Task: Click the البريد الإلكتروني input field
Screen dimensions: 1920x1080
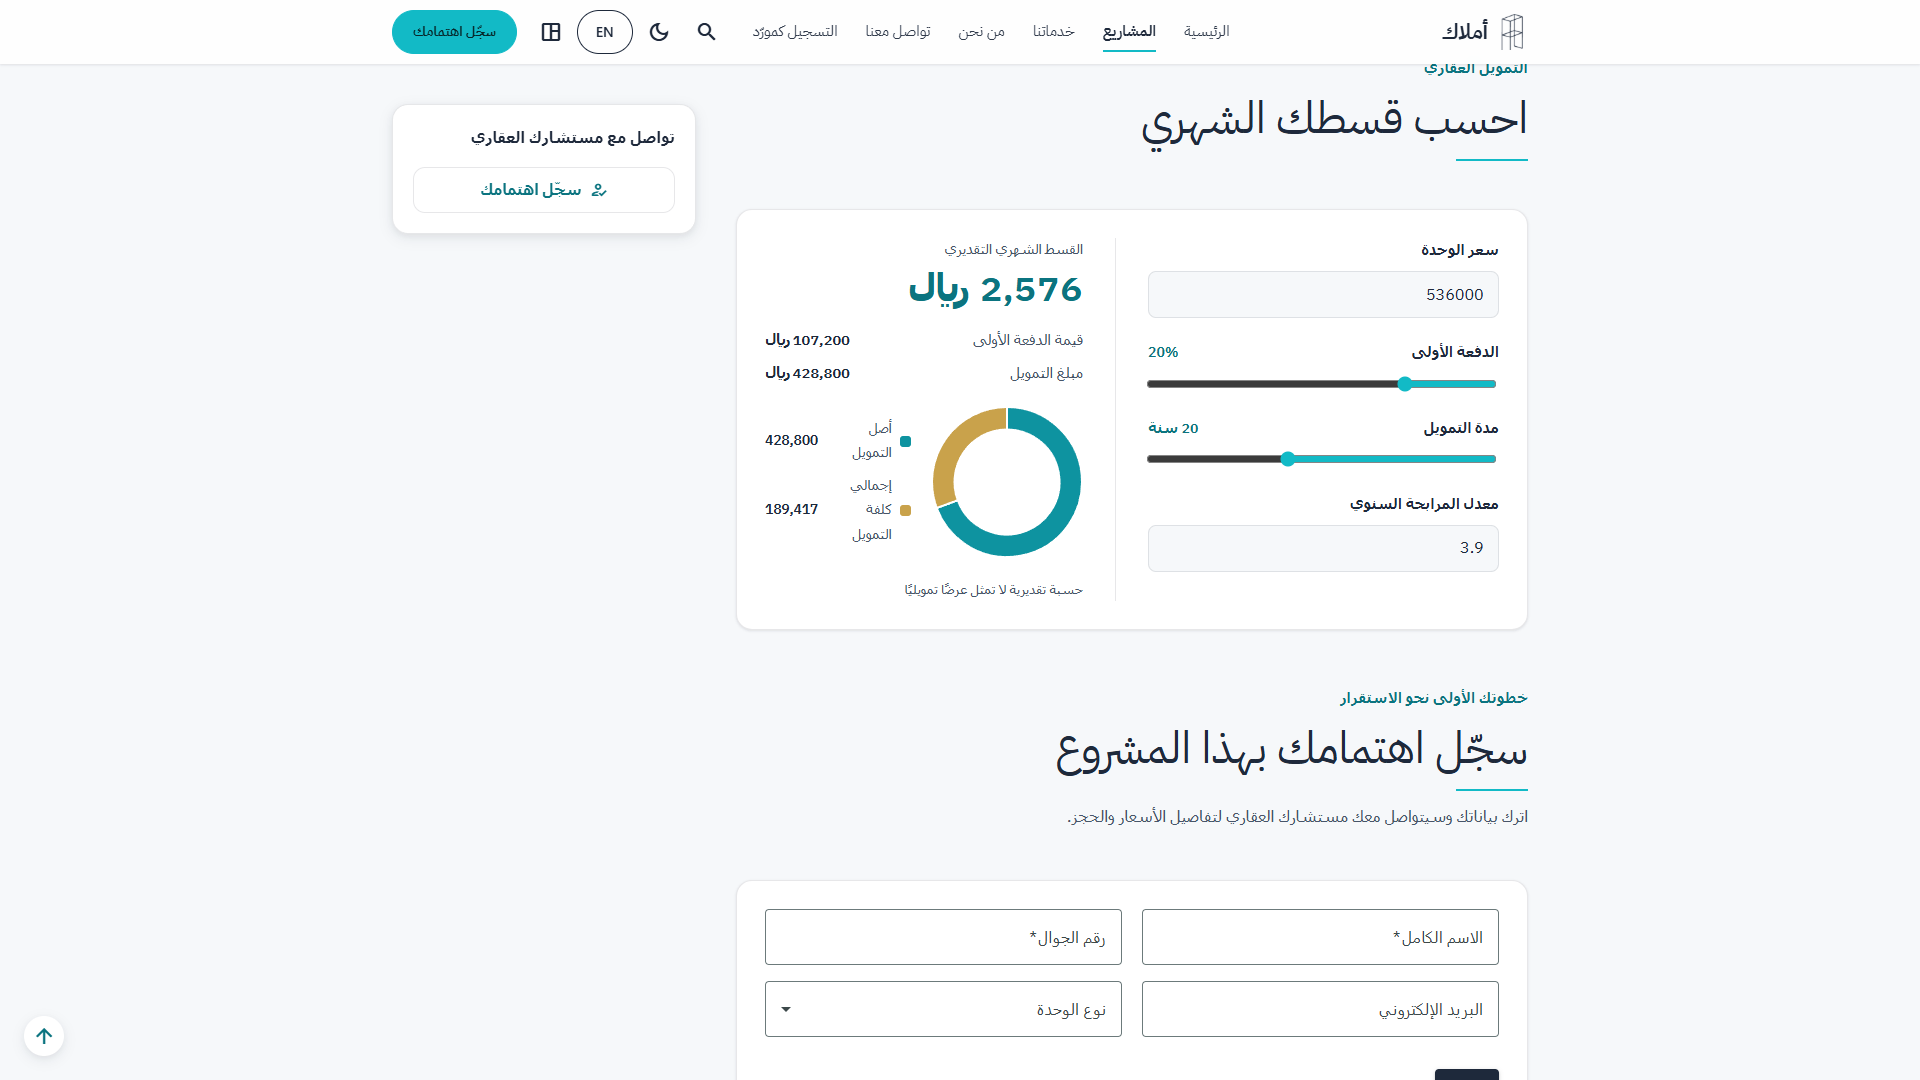Action: point(1320,1009)
